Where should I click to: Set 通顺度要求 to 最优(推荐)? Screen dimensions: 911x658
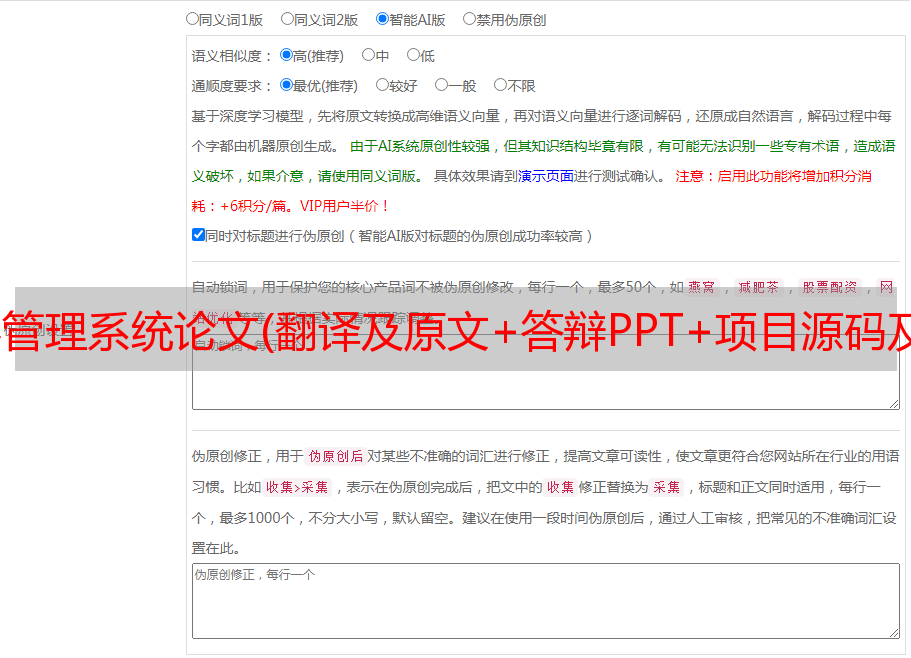[286, 85]
